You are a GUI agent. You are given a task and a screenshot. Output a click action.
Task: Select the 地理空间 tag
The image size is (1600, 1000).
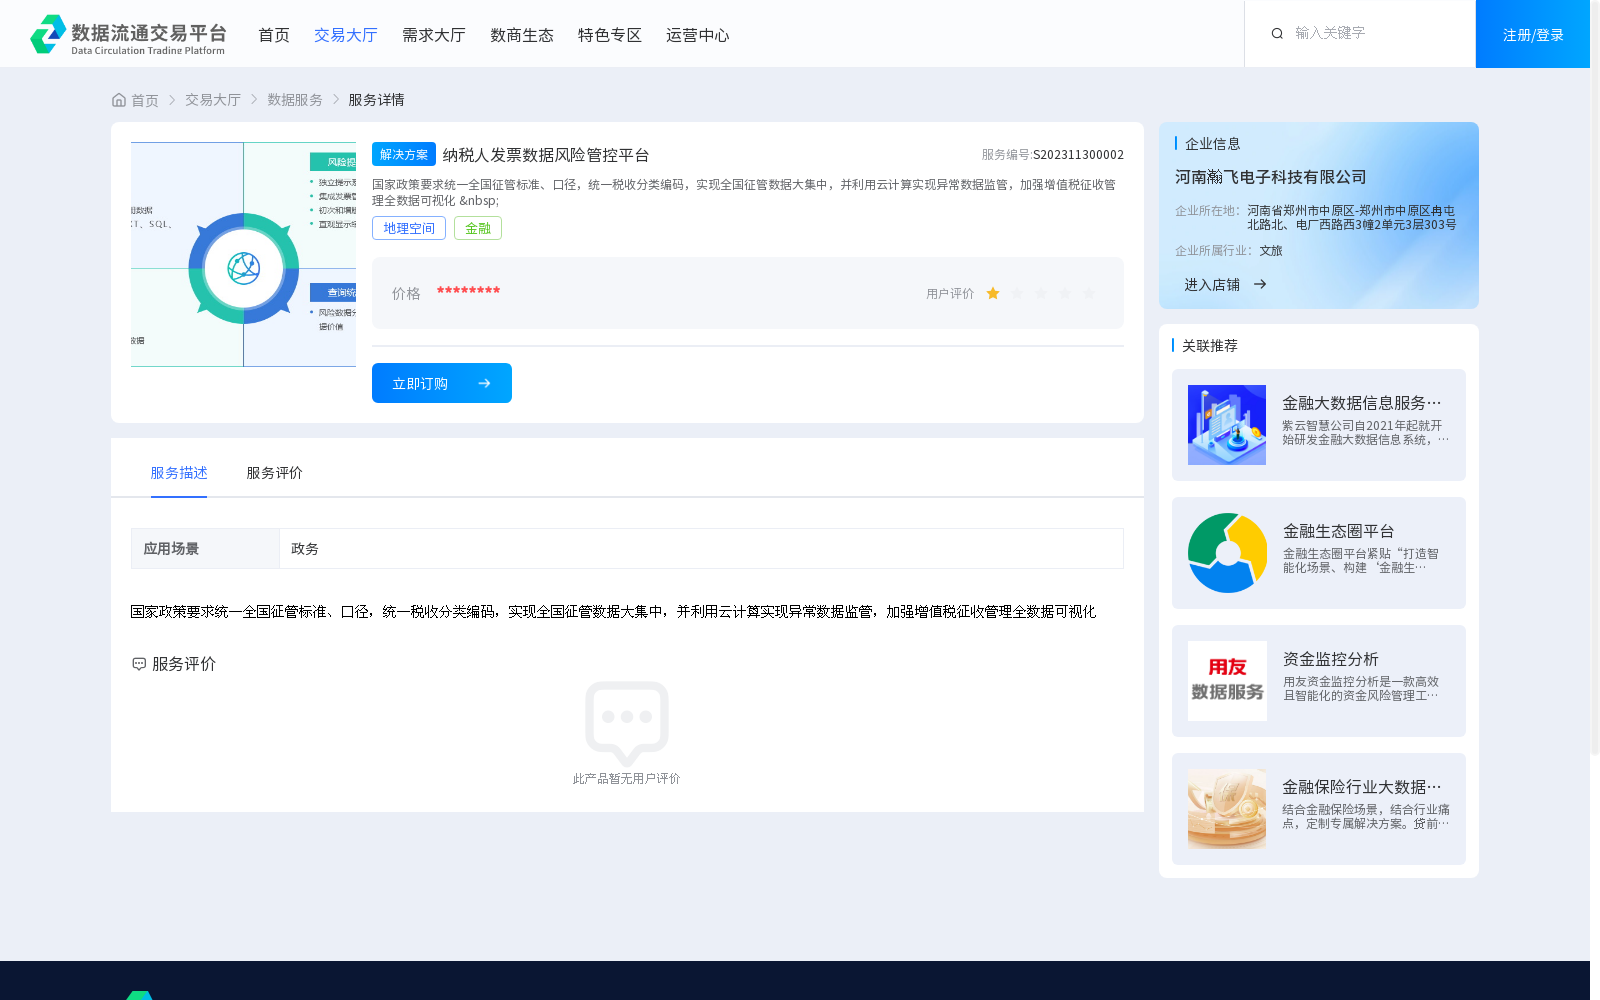click(409, 228)
